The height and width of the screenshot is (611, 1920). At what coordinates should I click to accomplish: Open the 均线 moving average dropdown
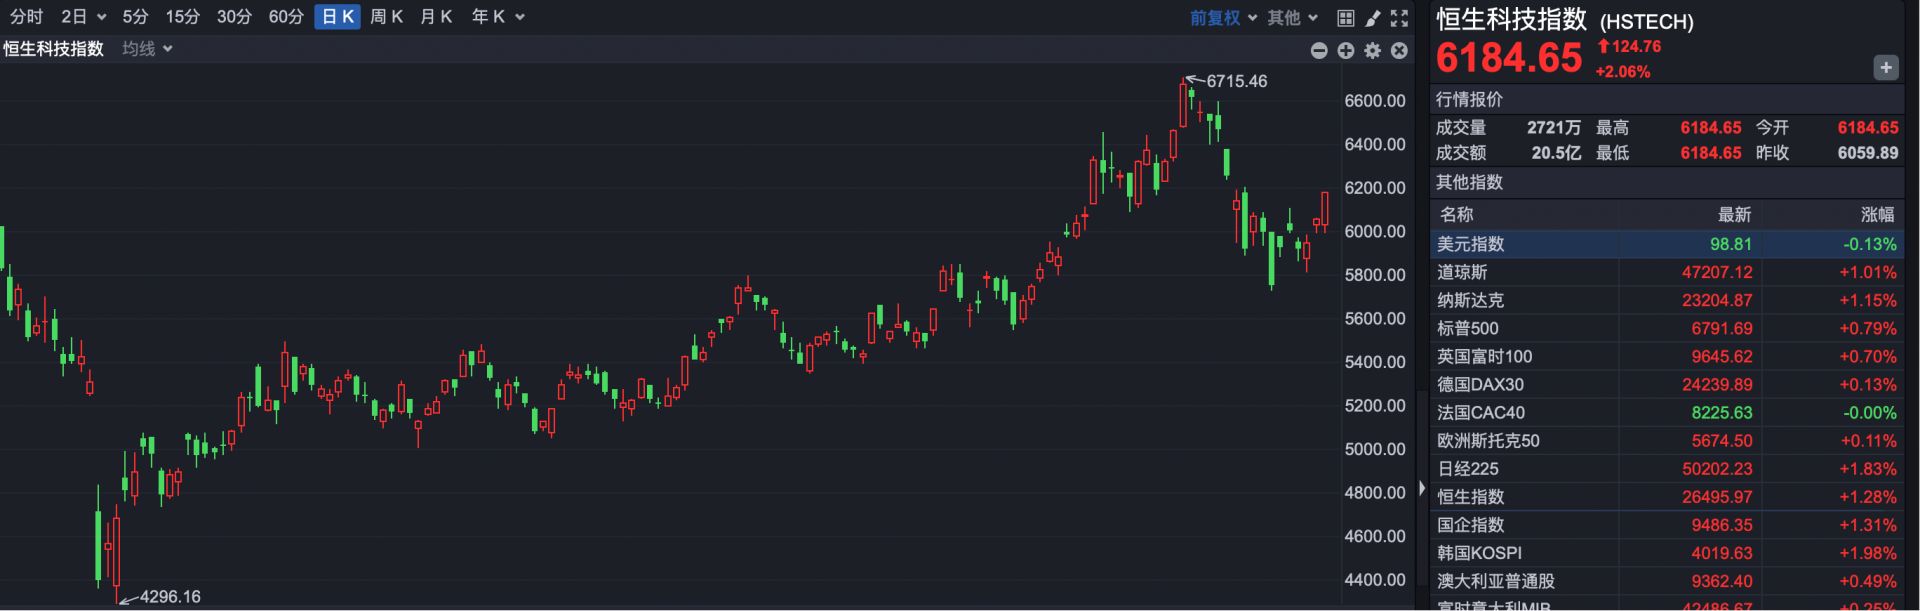(x=147, y=49)
